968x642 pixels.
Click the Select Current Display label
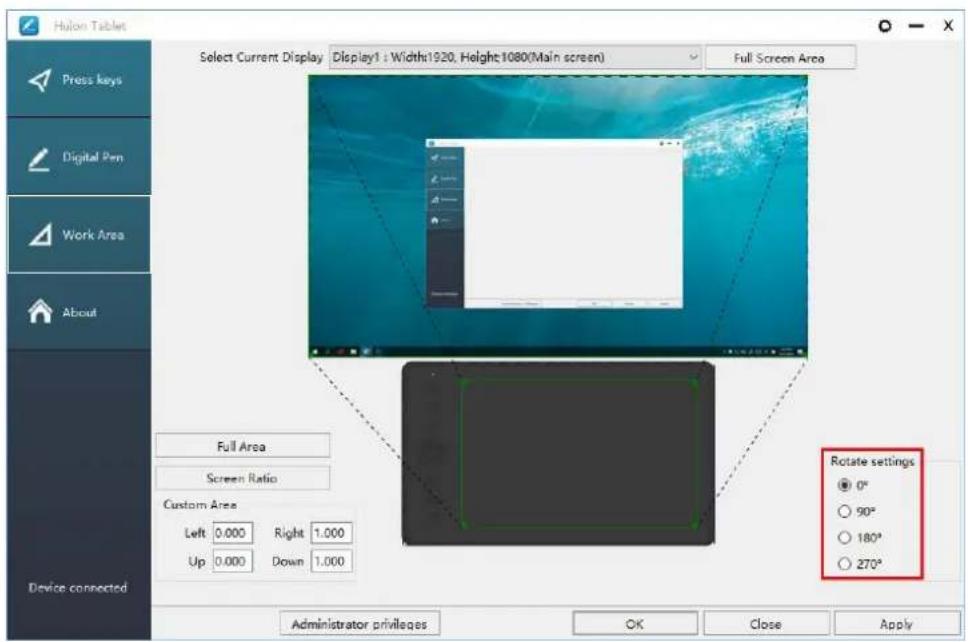[261, 57]
